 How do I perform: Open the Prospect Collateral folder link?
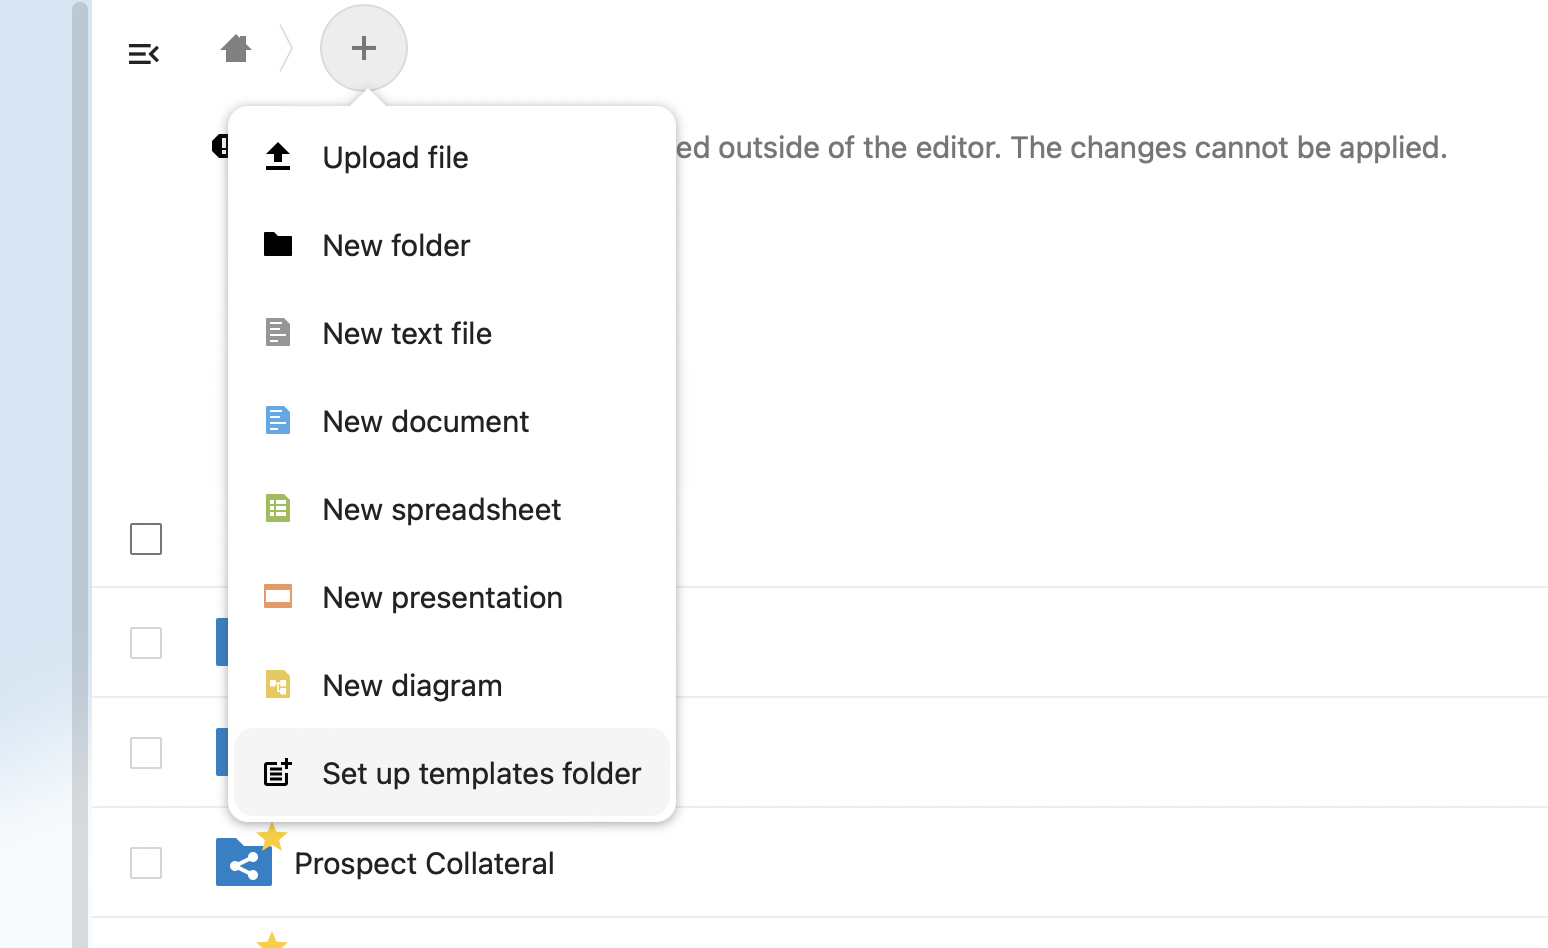(424, 863)
